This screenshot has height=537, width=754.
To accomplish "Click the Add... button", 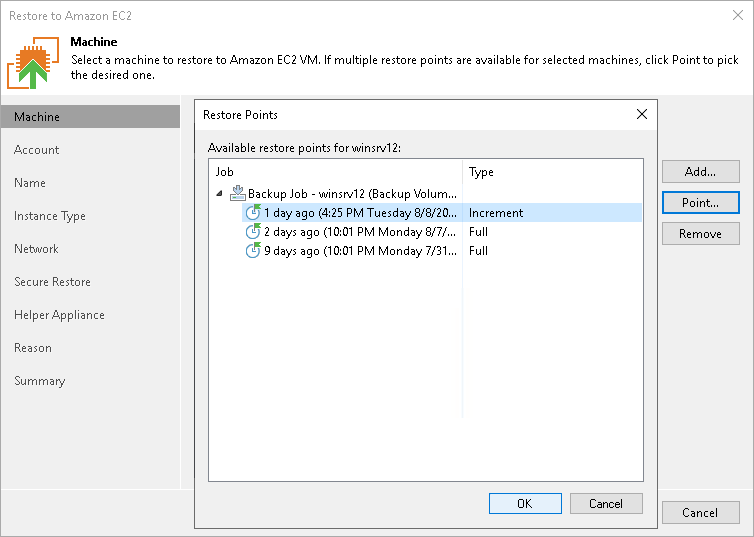I will pos(701,172).
